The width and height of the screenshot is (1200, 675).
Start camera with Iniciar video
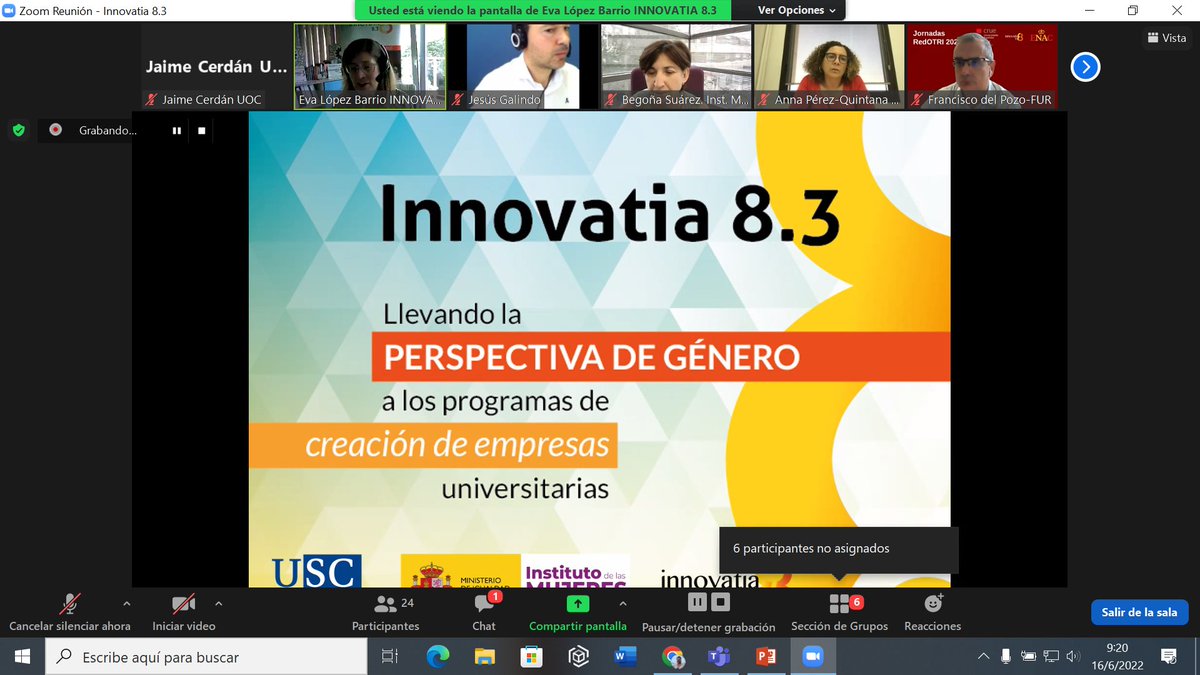pos(183,612)
